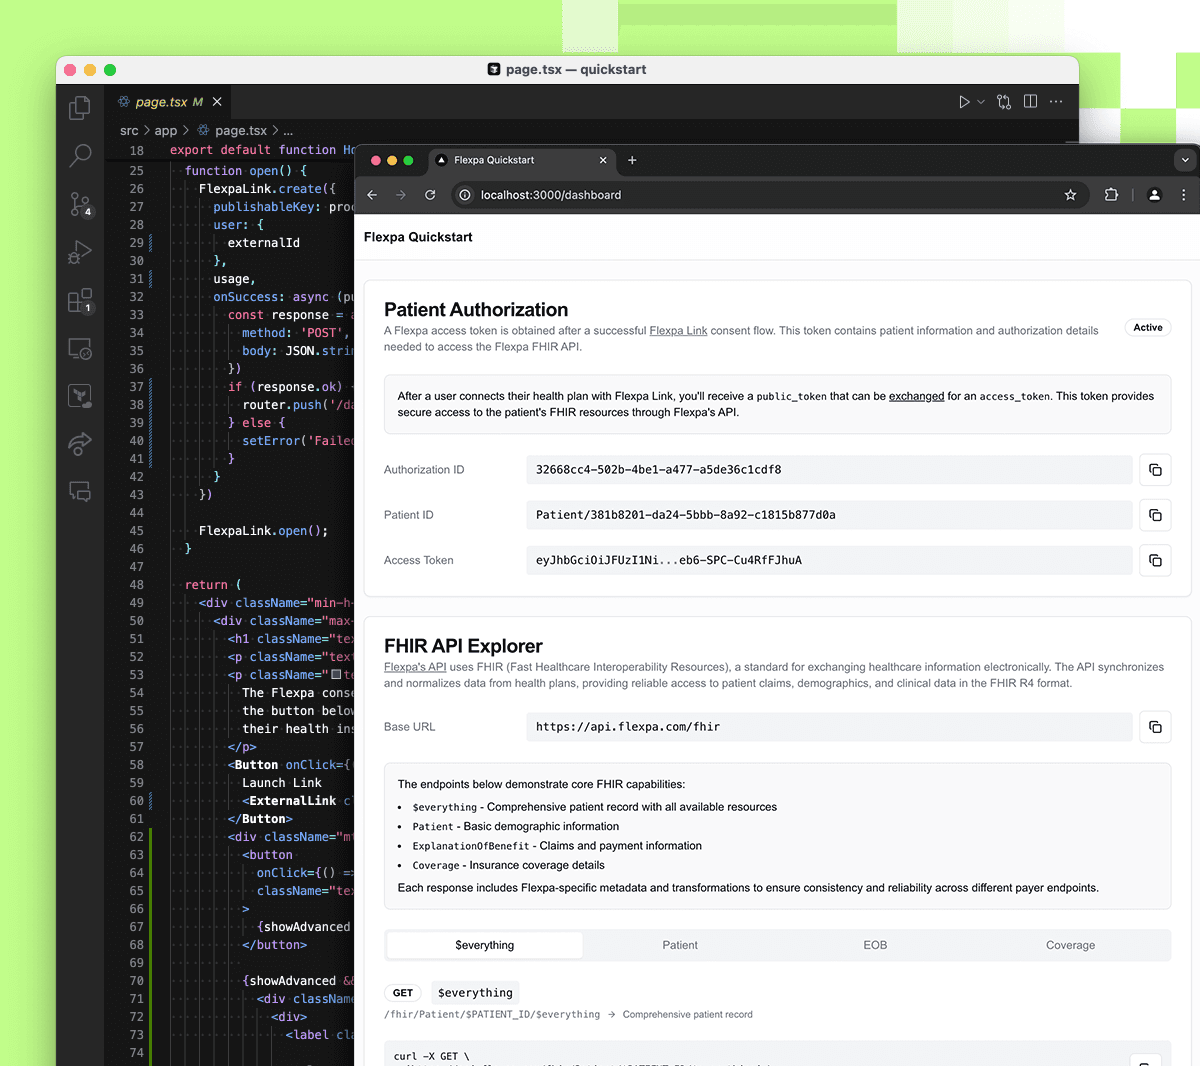1200x1066 pixels.
Task: Switch to the Coverage endpoint tab
Action: click(1070, 945)
